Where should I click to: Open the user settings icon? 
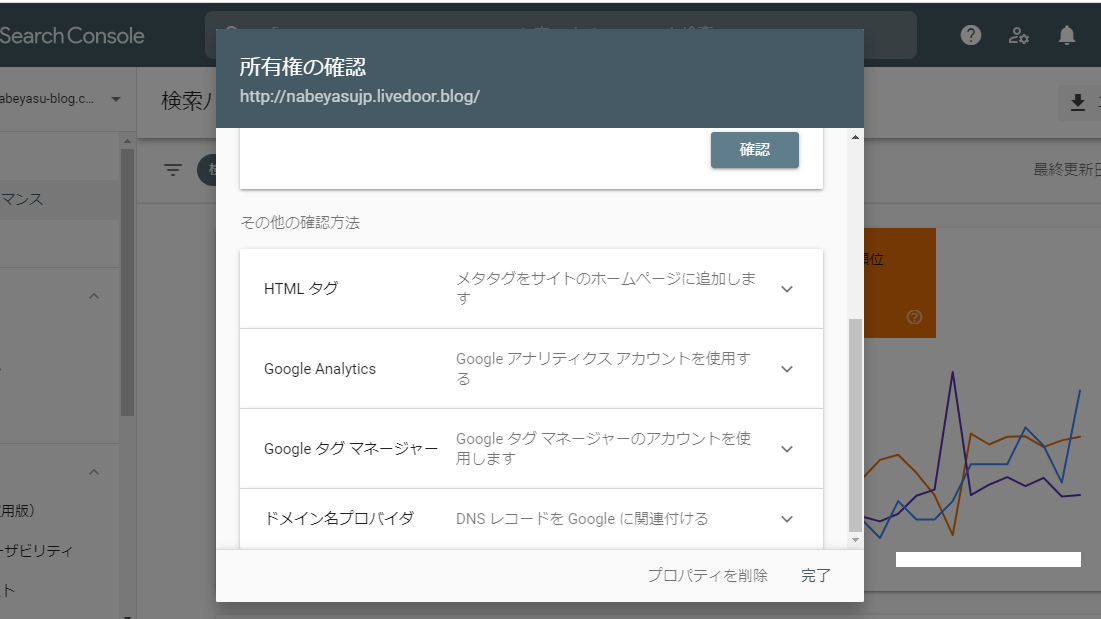click(1019, 35)
